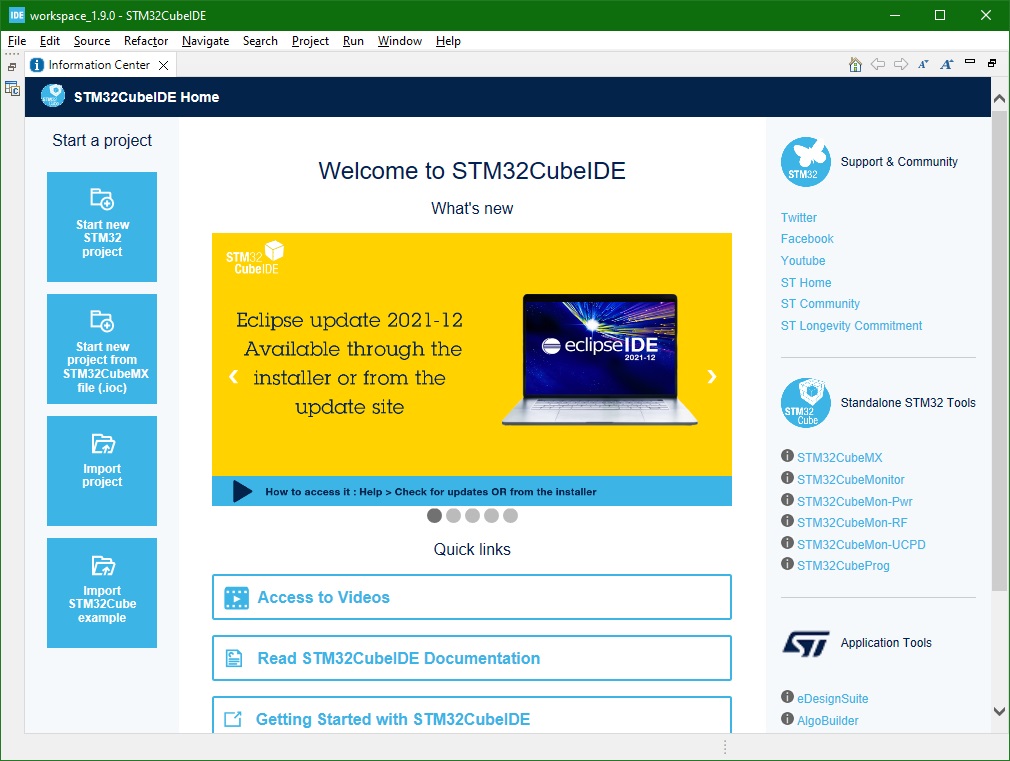
Task: Open the STM32CubeMonitor link
Action: pyautogui.click(x=850, y=480)
